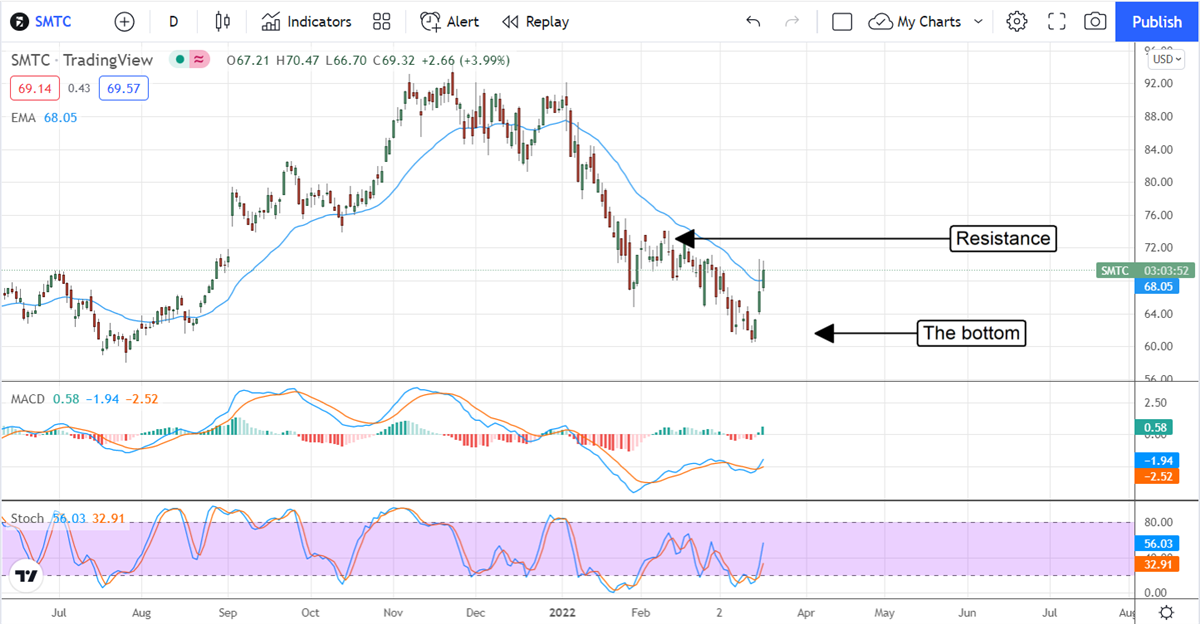Open the layout templates grid icon

[x=381, y=21]
